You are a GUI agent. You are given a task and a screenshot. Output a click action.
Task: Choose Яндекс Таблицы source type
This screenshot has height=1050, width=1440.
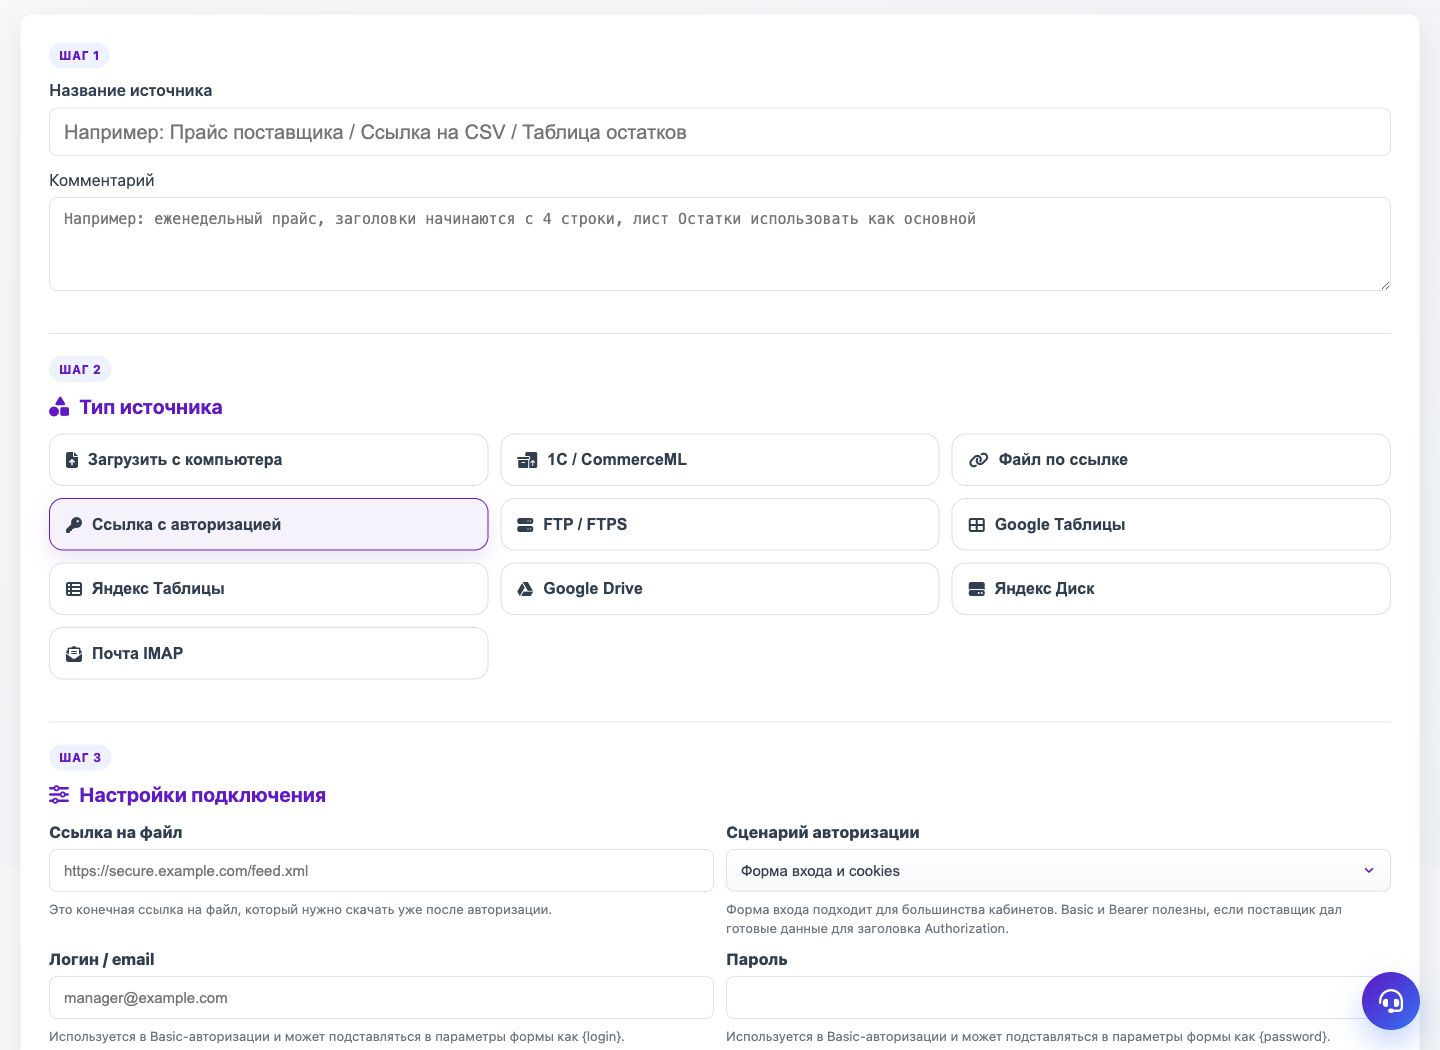(x=268, y=589)
